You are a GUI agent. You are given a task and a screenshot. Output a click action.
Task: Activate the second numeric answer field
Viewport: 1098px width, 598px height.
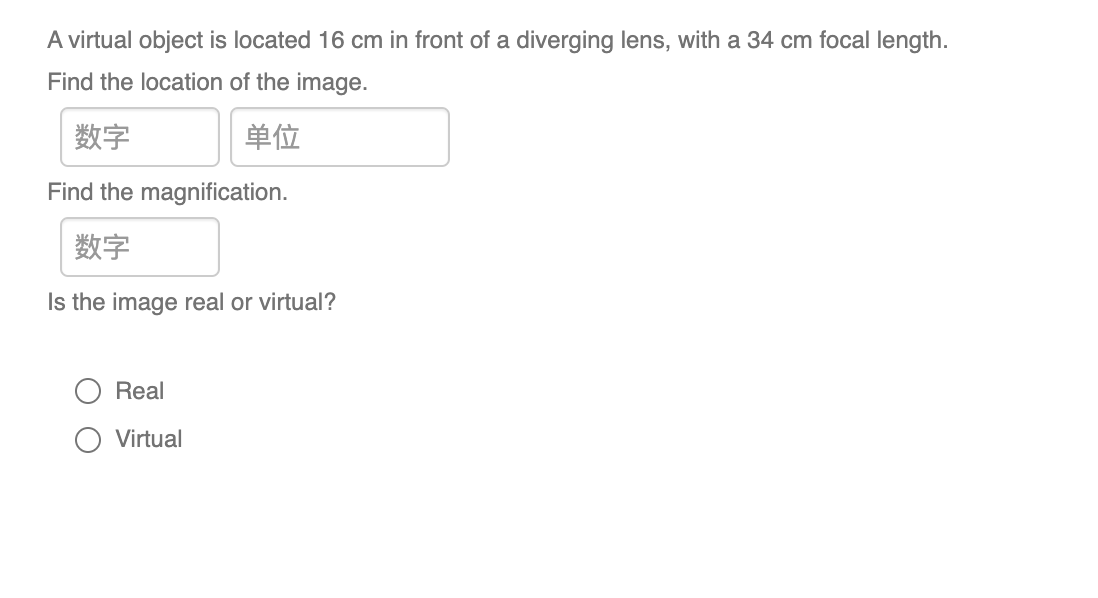[139, 247]
